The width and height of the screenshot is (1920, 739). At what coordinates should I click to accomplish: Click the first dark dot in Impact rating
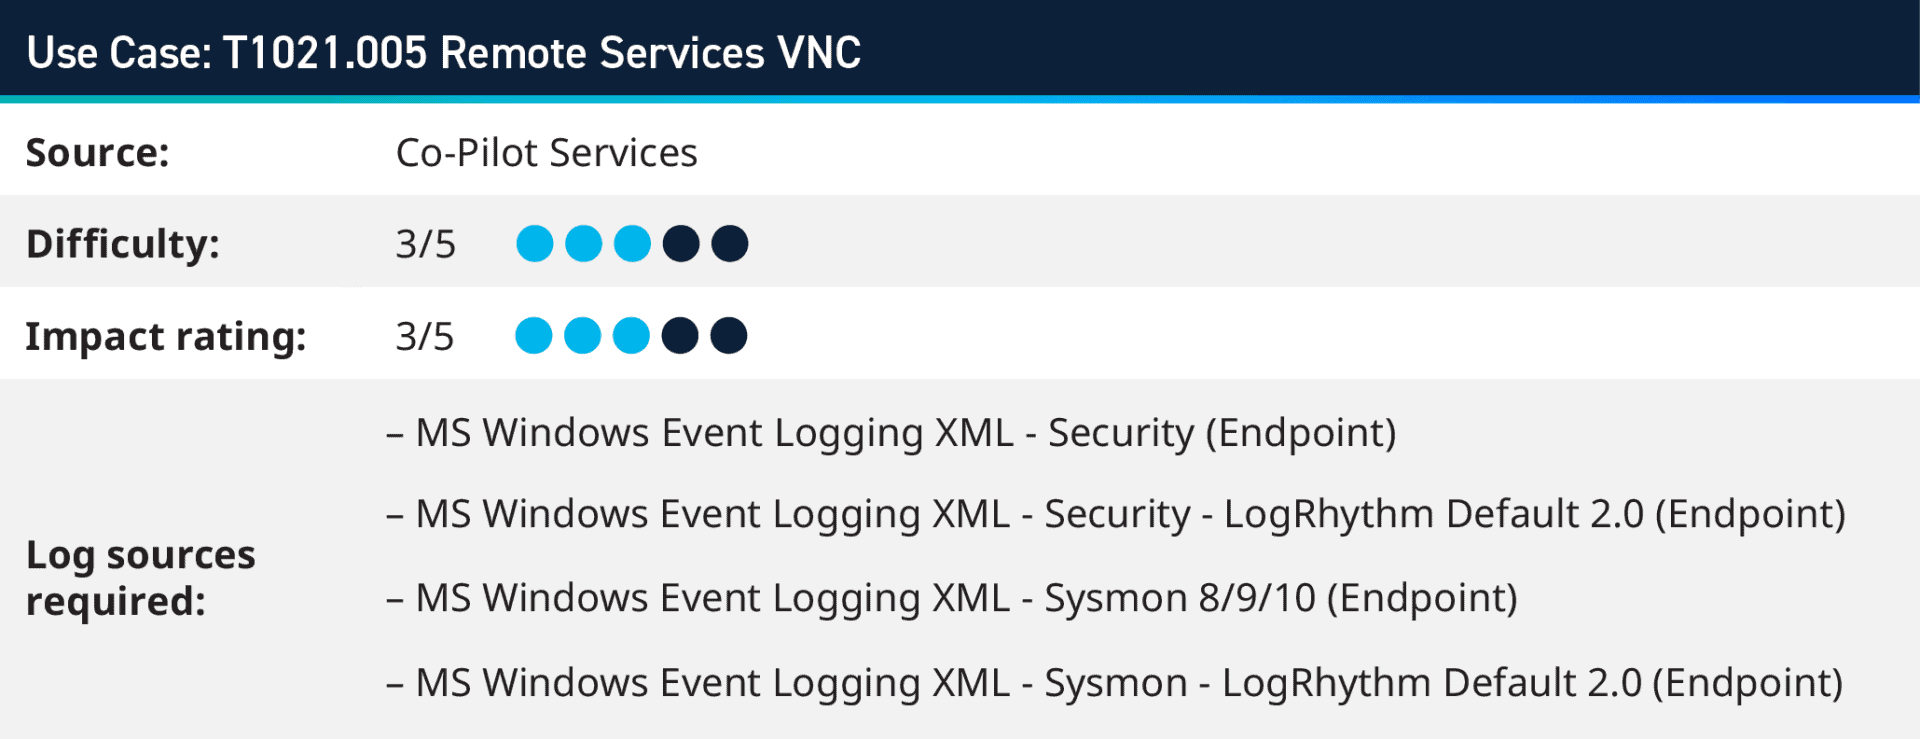[x=680, y=336]
